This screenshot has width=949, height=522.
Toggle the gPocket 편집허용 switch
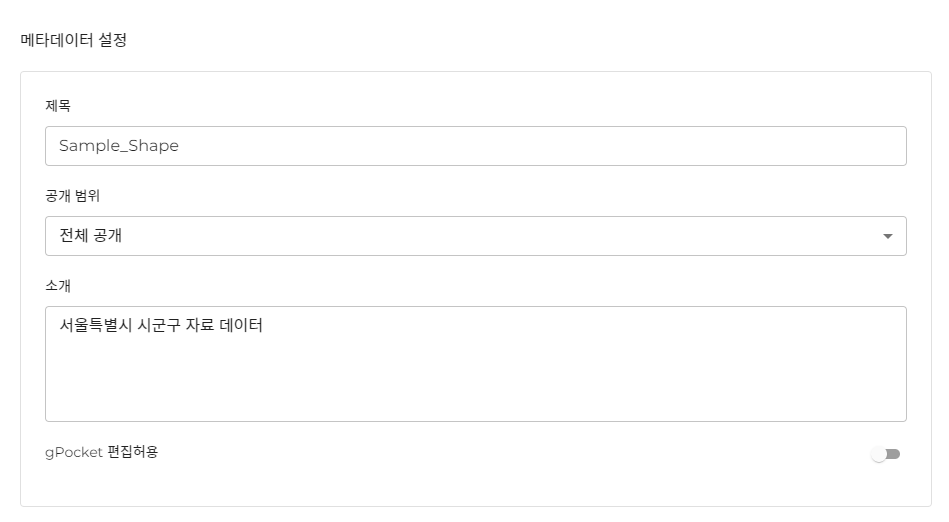click(885, 454)
